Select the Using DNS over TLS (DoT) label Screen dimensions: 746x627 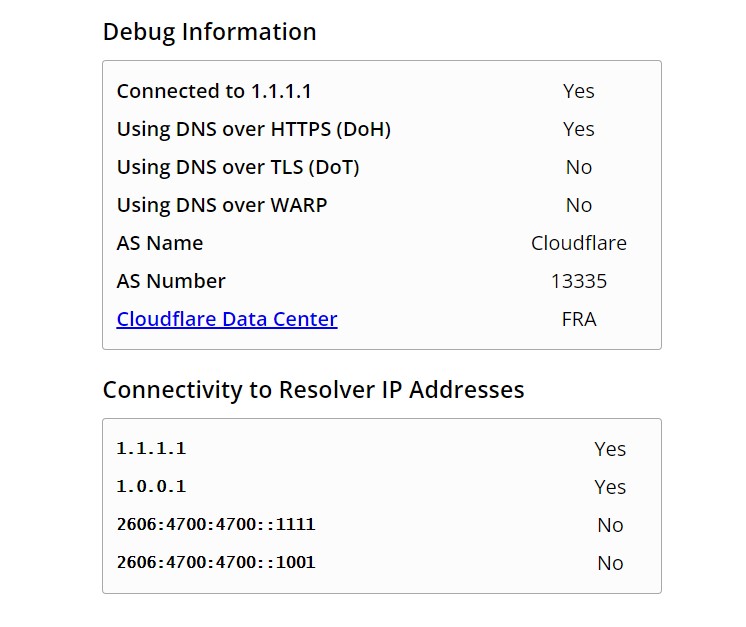pos(238,167)
